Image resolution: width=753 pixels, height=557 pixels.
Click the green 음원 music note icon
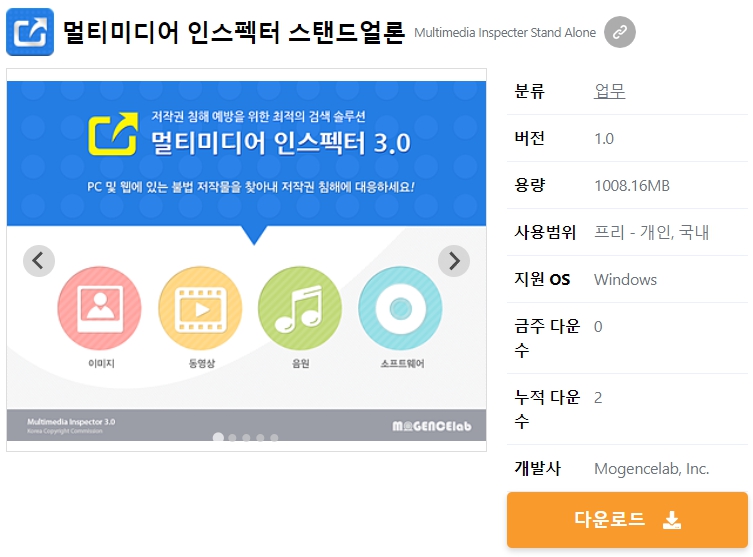point(300,308)
